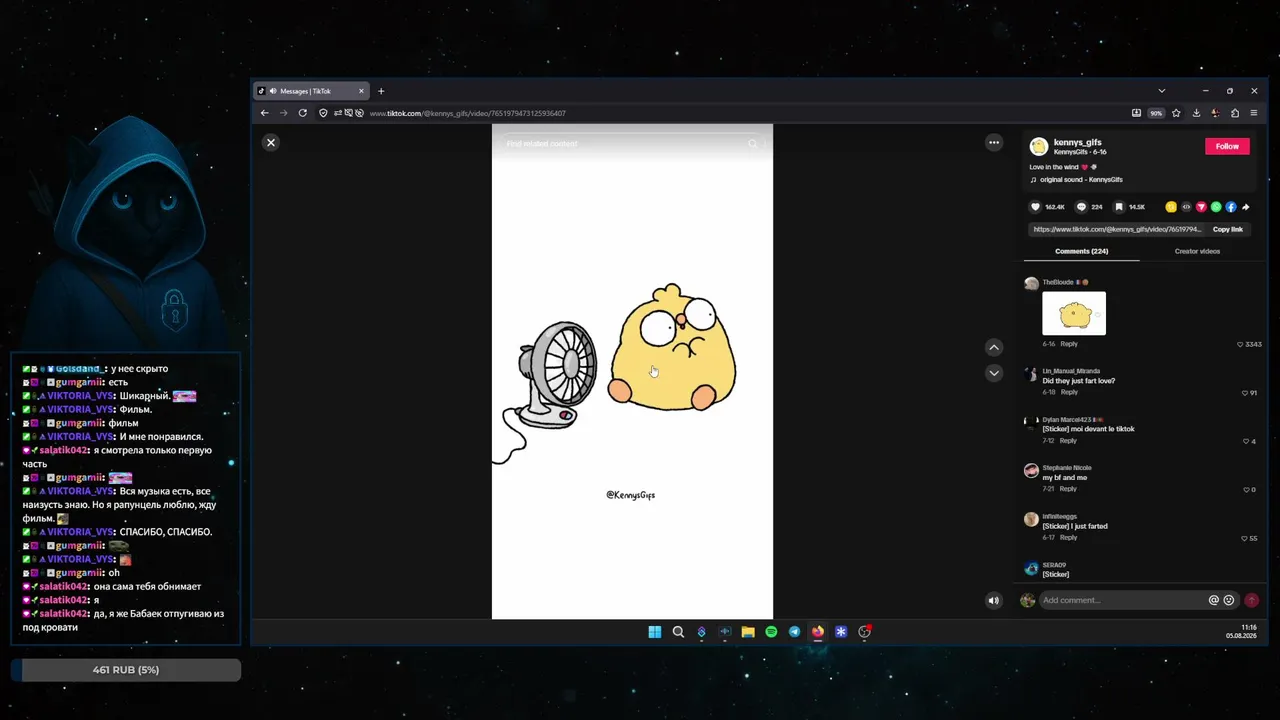Image resolution: width=1280 pixels, height=720 pixels.
Task: Open the emoji picker in comment box
Action: [x=1229, y=600]
